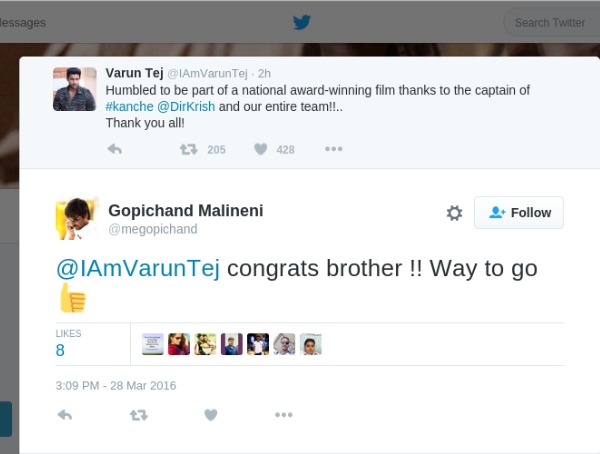Screen dimensions: 600x454
Task: Focus the Search Twitter field
Action: pos(550,22)
